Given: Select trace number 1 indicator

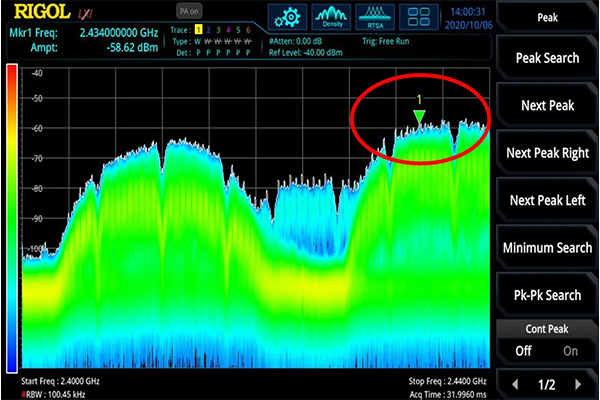Looking at the screenshot, I should (198, 30).
